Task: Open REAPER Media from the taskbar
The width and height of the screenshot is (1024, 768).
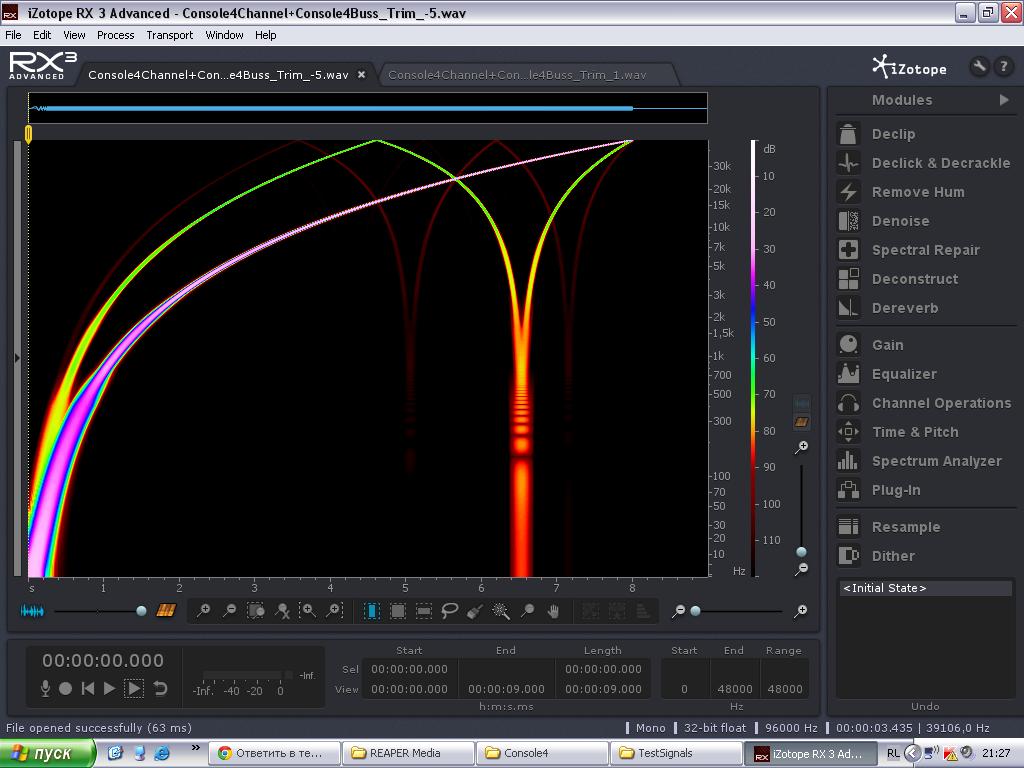Action: click(405, 753)
